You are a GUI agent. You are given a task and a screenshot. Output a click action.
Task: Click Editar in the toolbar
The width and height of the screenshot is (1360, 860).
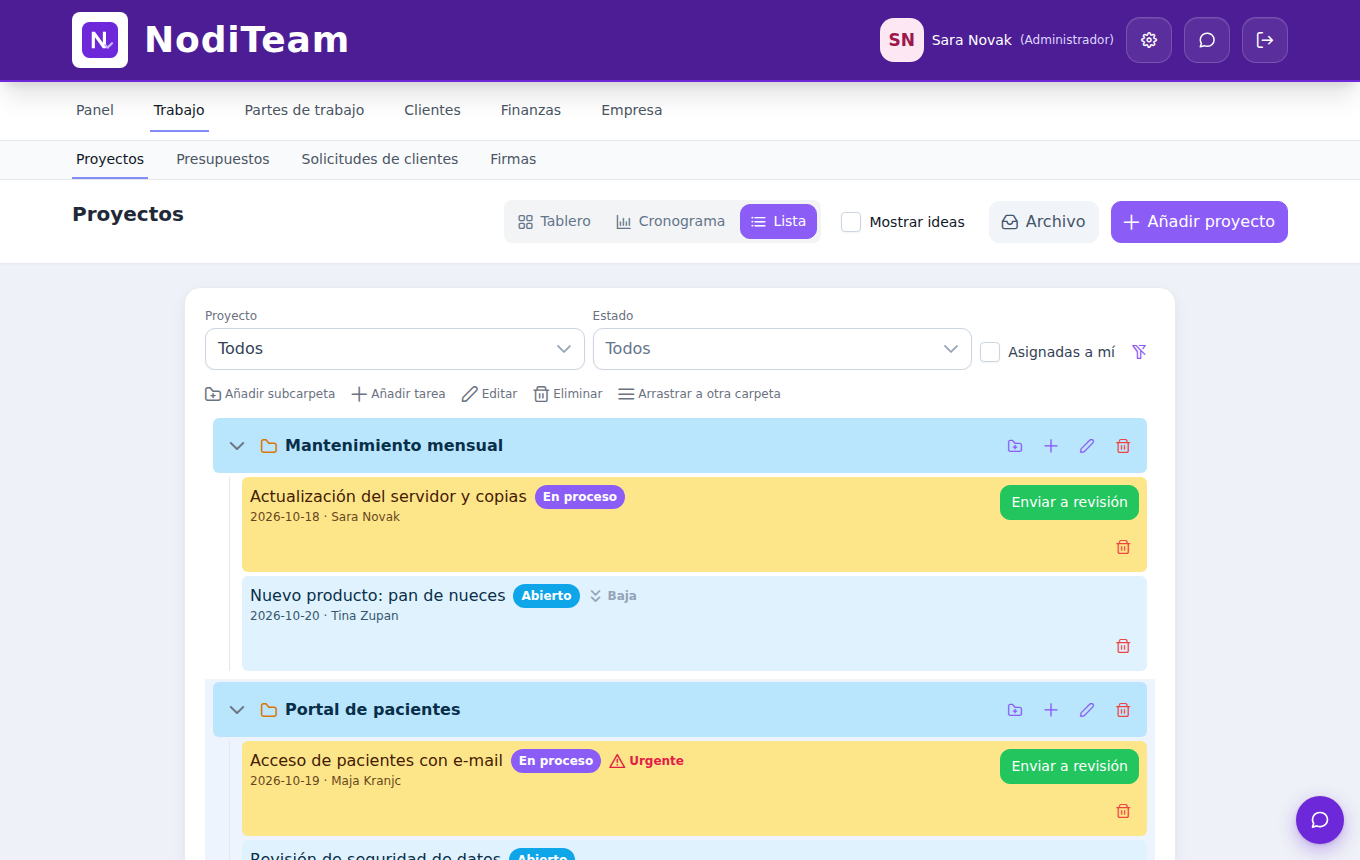489,394
